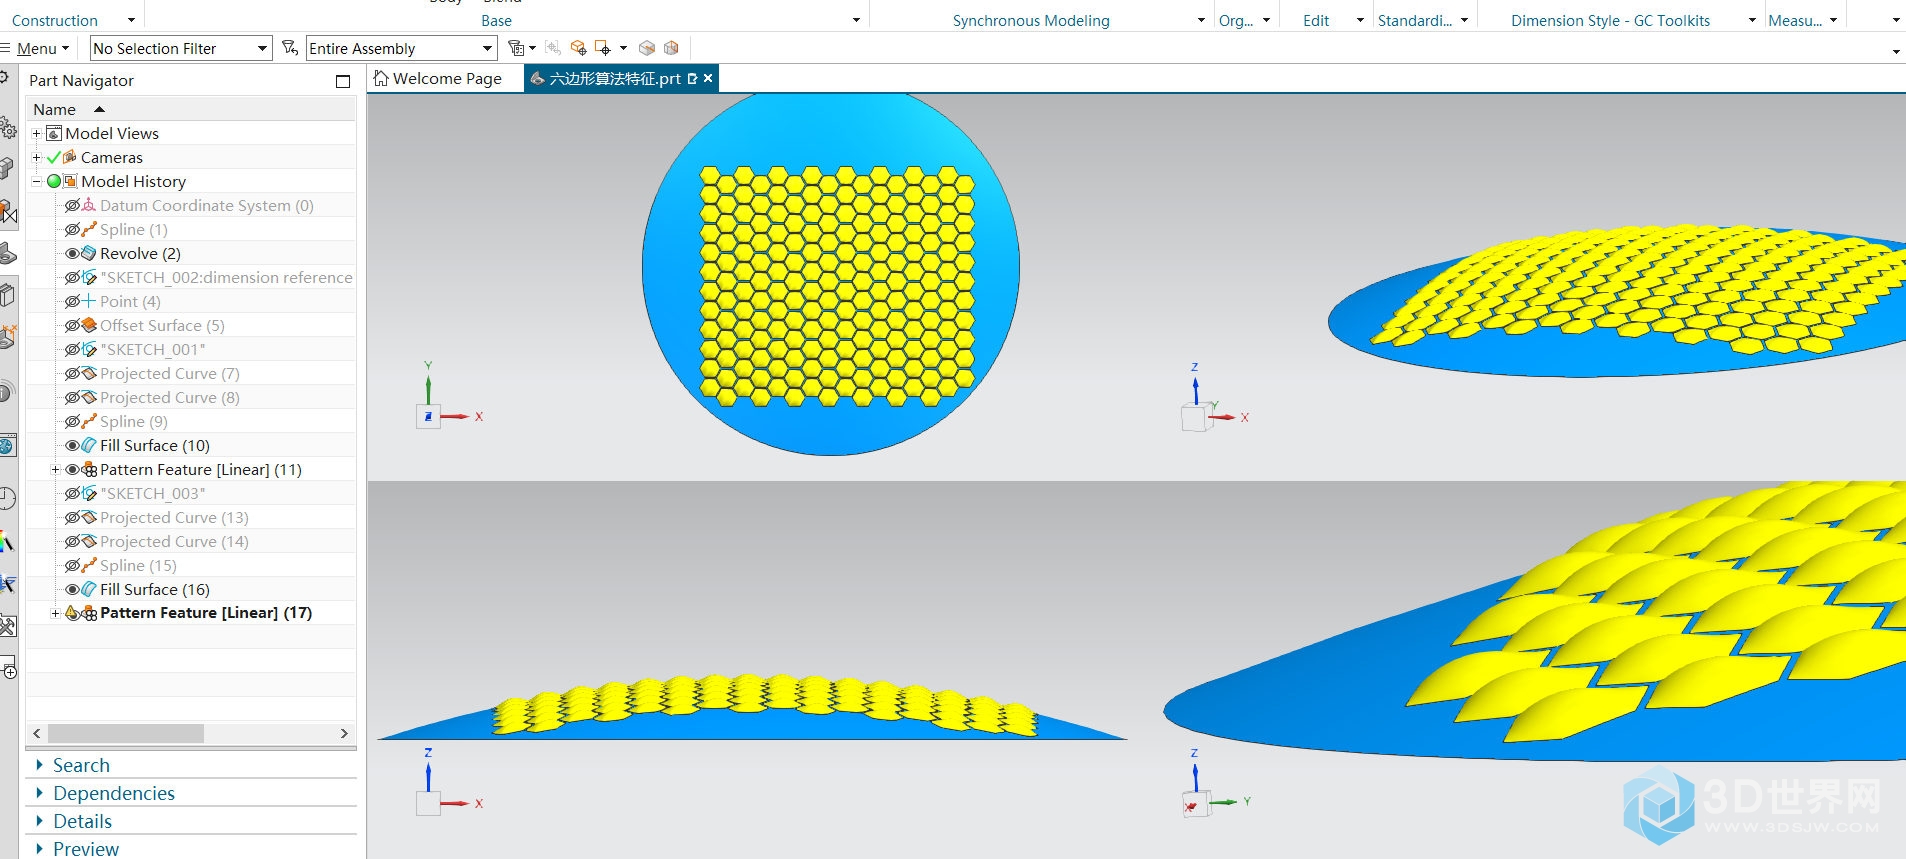
Task: Select the Spline (15) tree row
Action: coord(191,565)
